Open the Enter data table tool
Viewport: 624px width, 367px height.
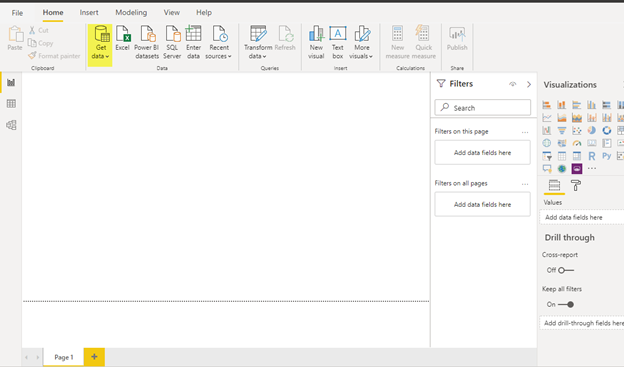[193, 42]
